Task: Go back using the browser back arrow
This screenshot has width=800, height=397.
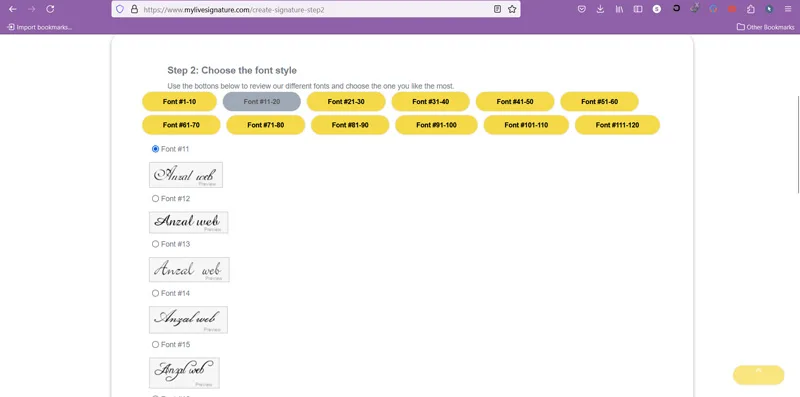Action: click(x=13, y=9)
